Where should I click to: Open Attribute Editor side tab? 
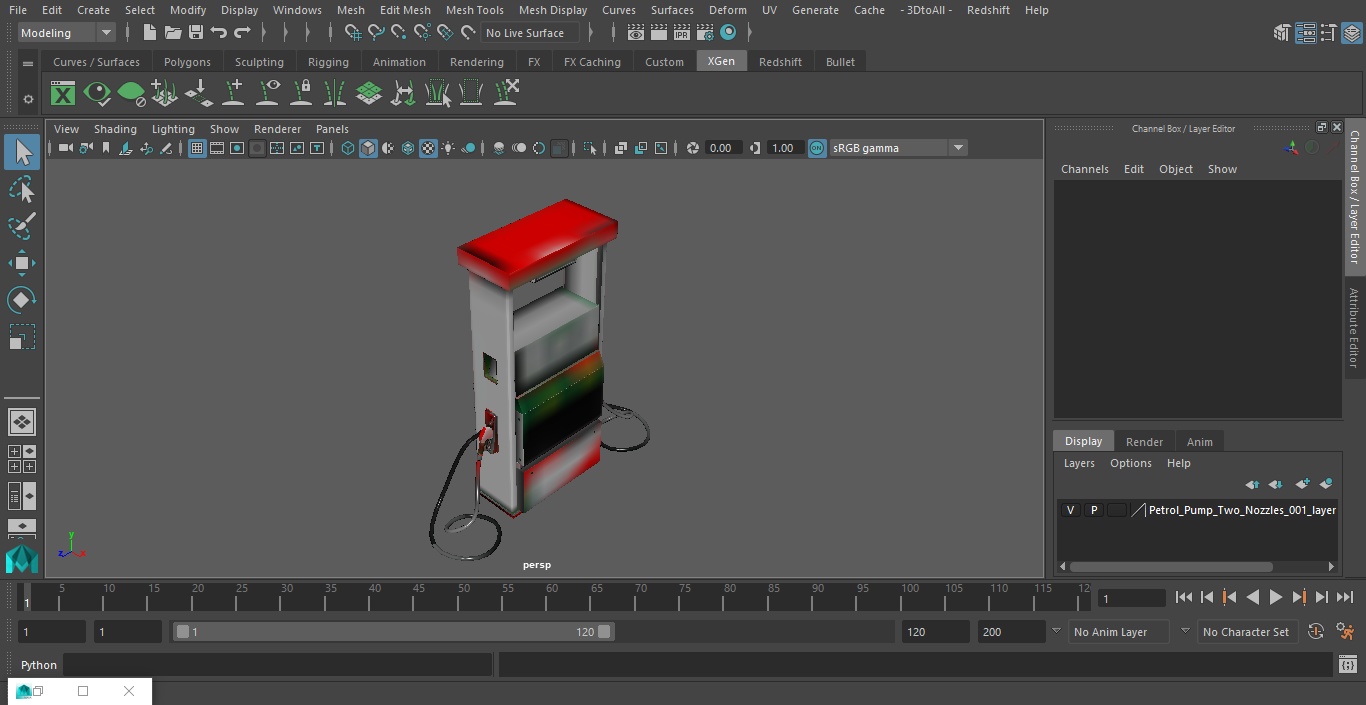(x=1354, y=328)
